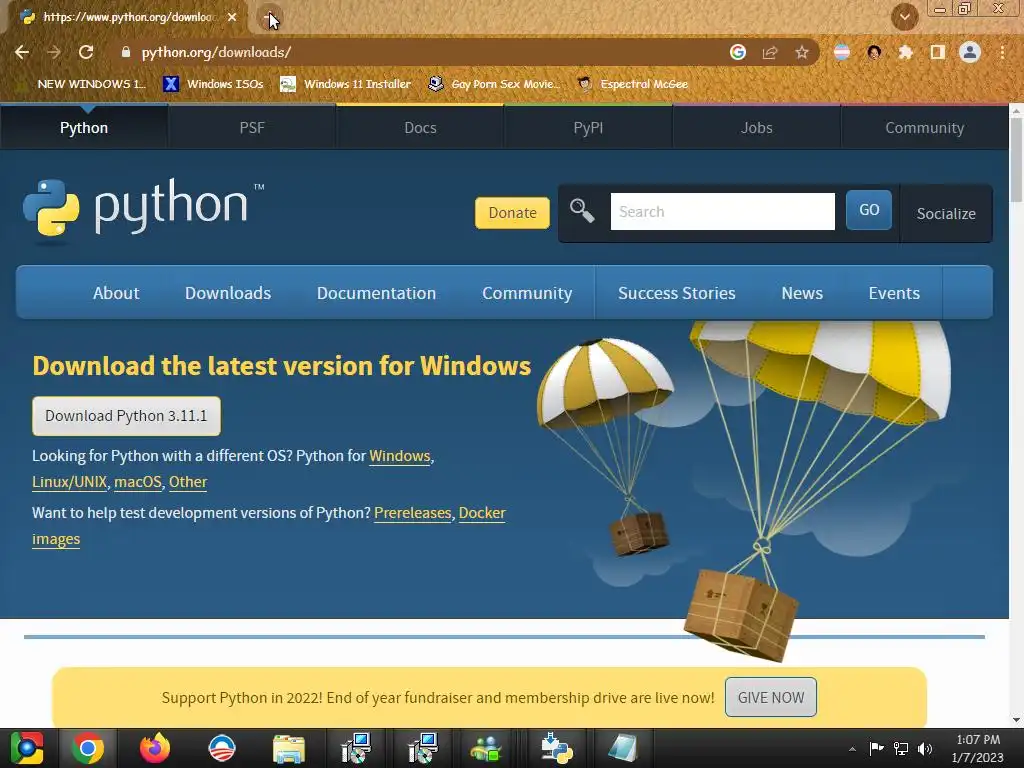The width and height of the screenshot is (1024, 768).
Task: Toggle the browser side panel icon
Action: [x=938, y=52]
